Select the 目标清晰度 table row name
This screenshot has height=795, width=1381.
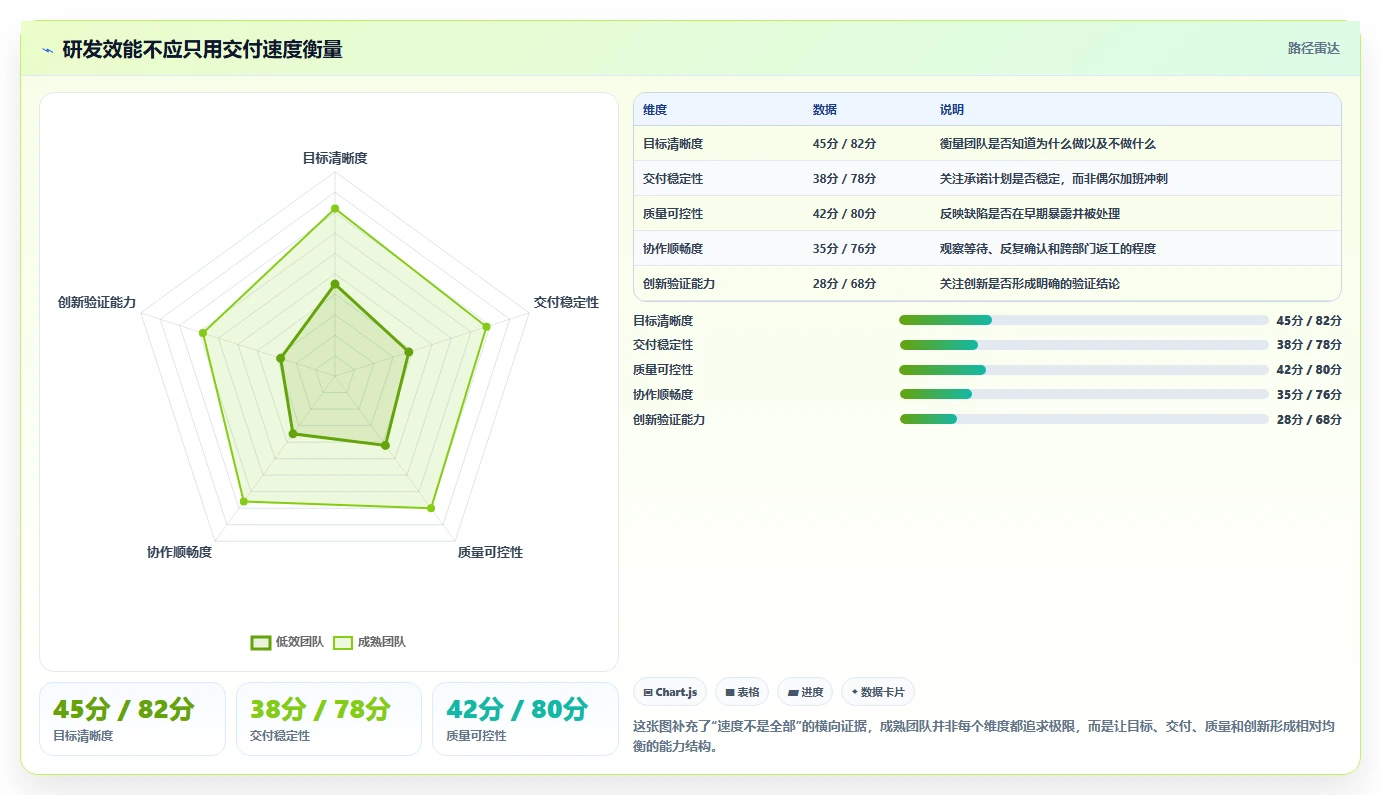pyautogui.click(x=673, y=144)
